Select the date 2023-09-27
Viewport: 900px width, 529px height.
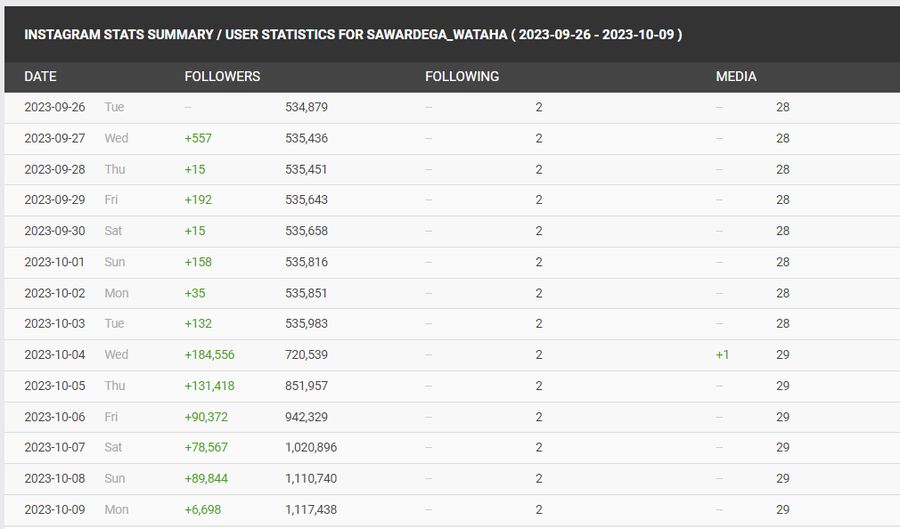point(55,138)
